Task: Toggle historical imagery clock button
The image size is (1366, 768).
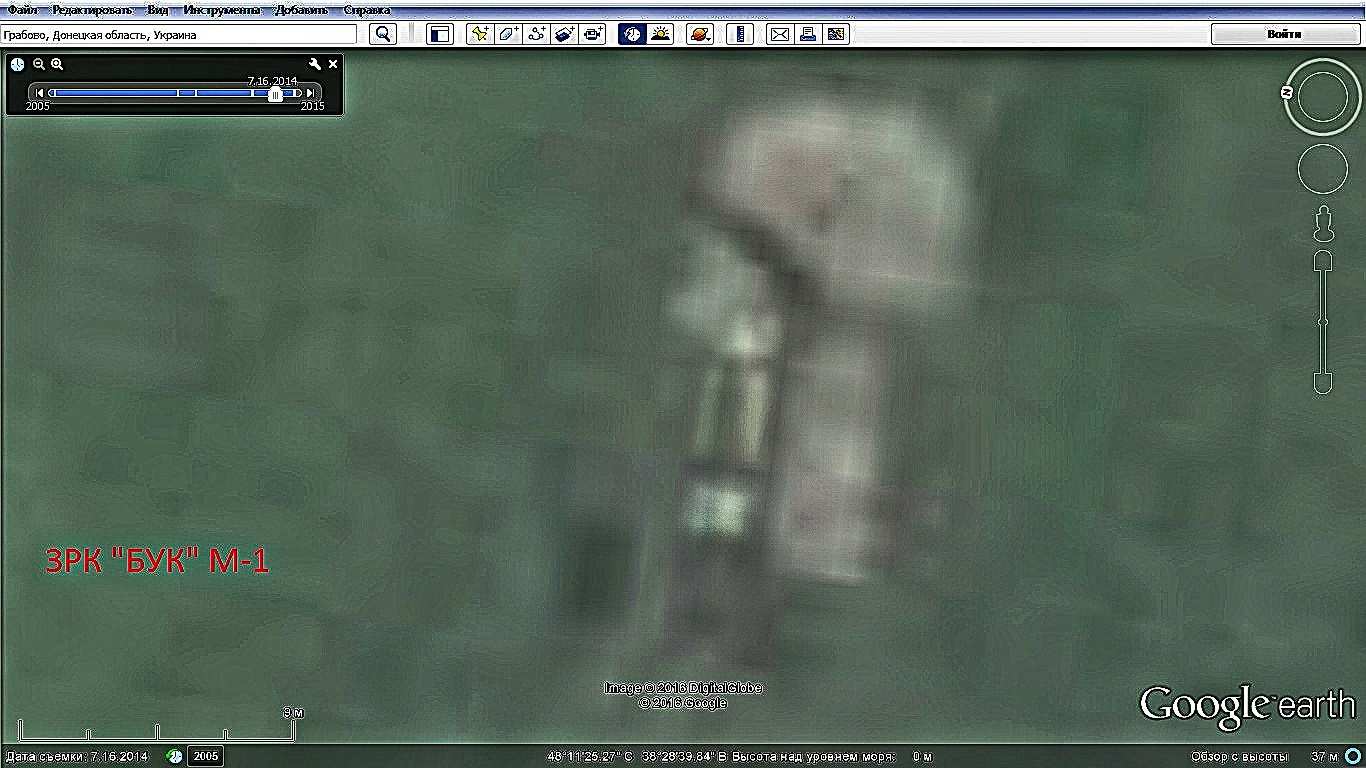Action: [631, 34]
